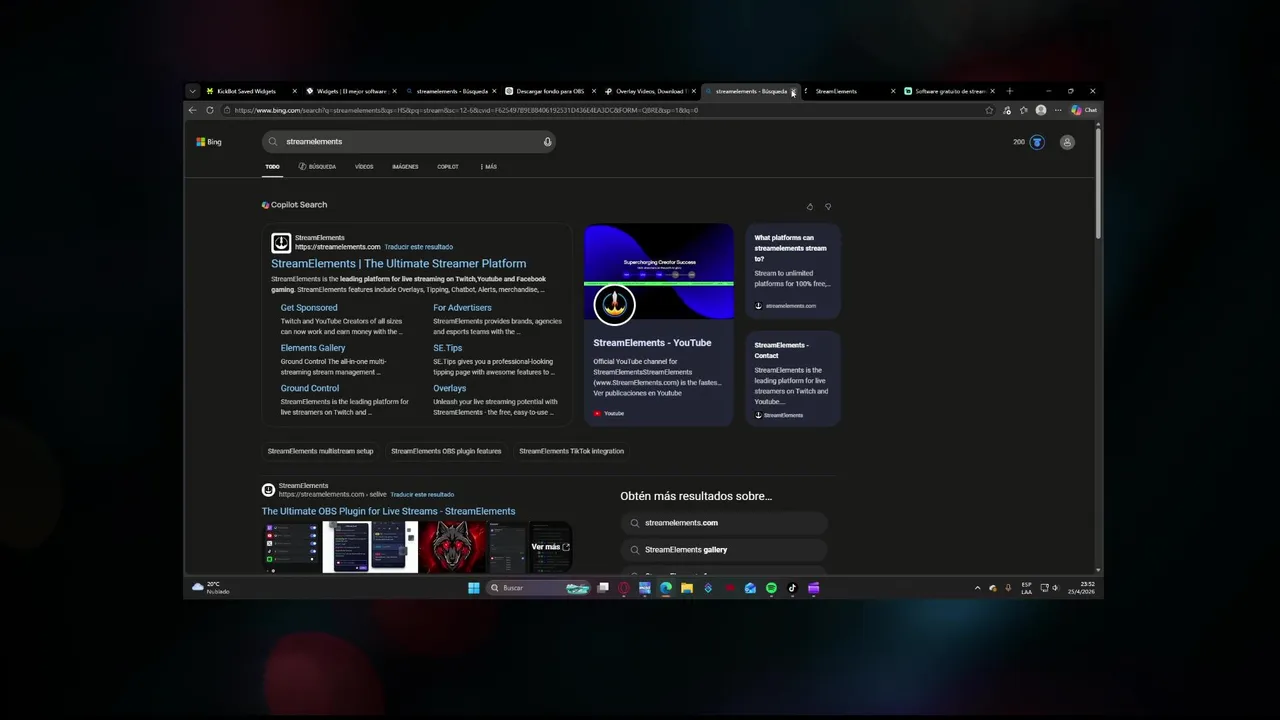Open the SE.Tips sublink
Viewport: 1280px width, 720px height.
point(447,348)
